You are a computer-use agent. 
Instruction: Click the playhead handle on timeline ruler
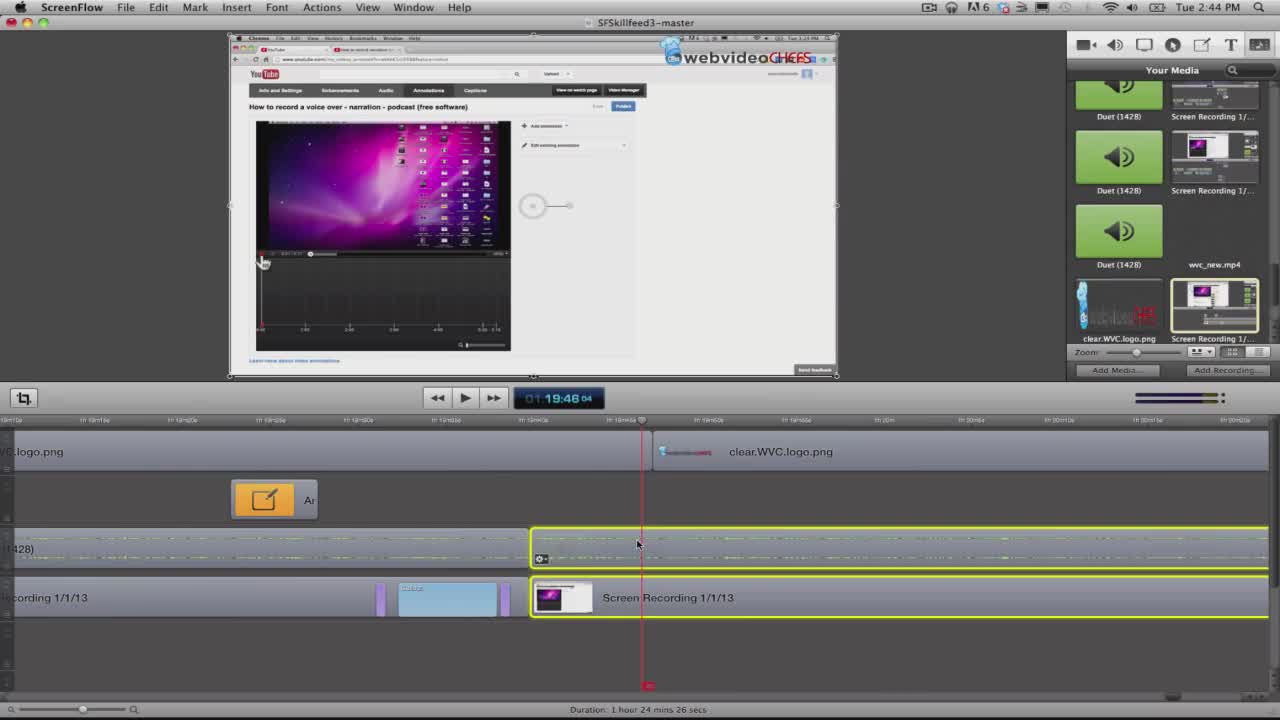tap(642, 420)
